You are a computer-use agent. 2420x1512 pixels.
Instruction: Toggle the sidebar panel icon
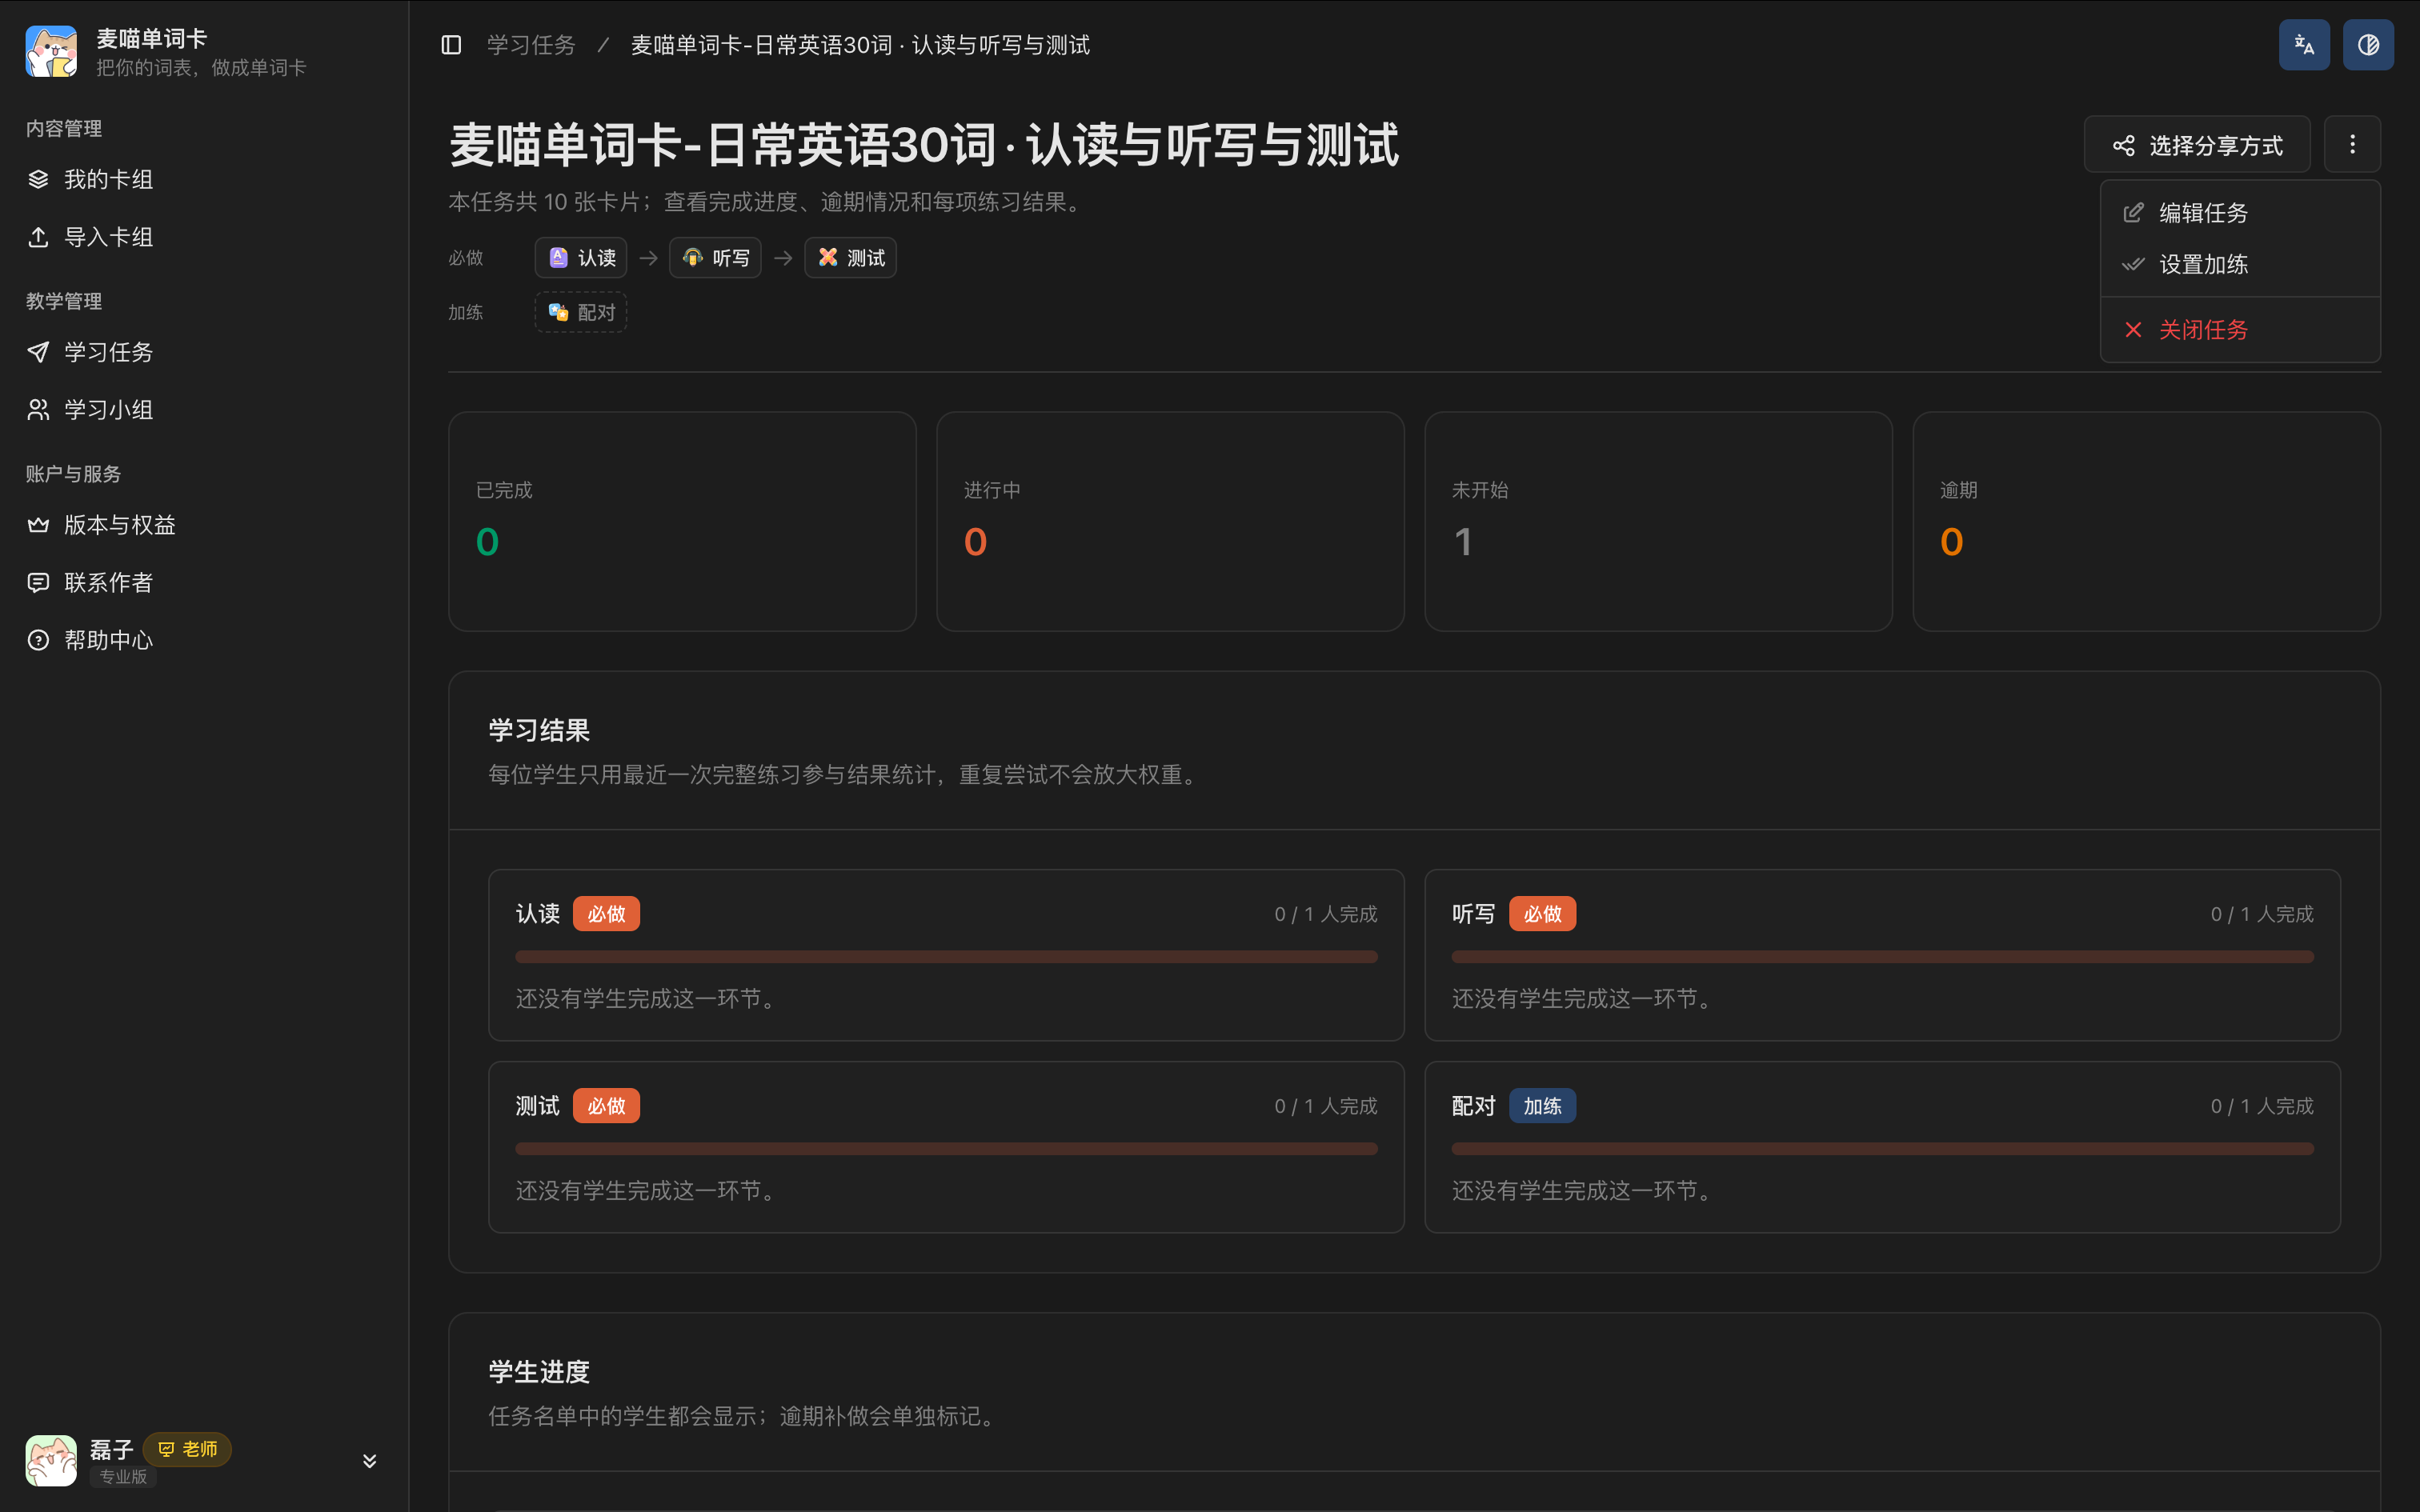[451, 45]
